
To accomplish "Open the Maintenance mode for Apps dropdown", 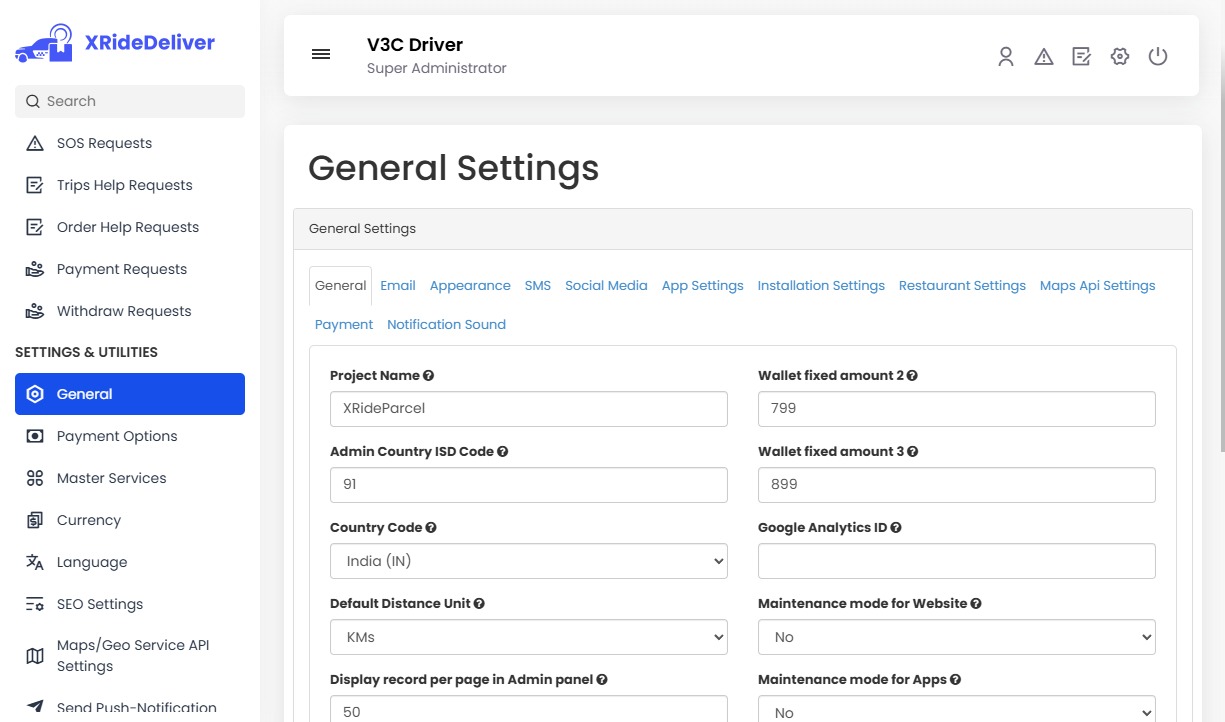I will [x=956, y=710].
